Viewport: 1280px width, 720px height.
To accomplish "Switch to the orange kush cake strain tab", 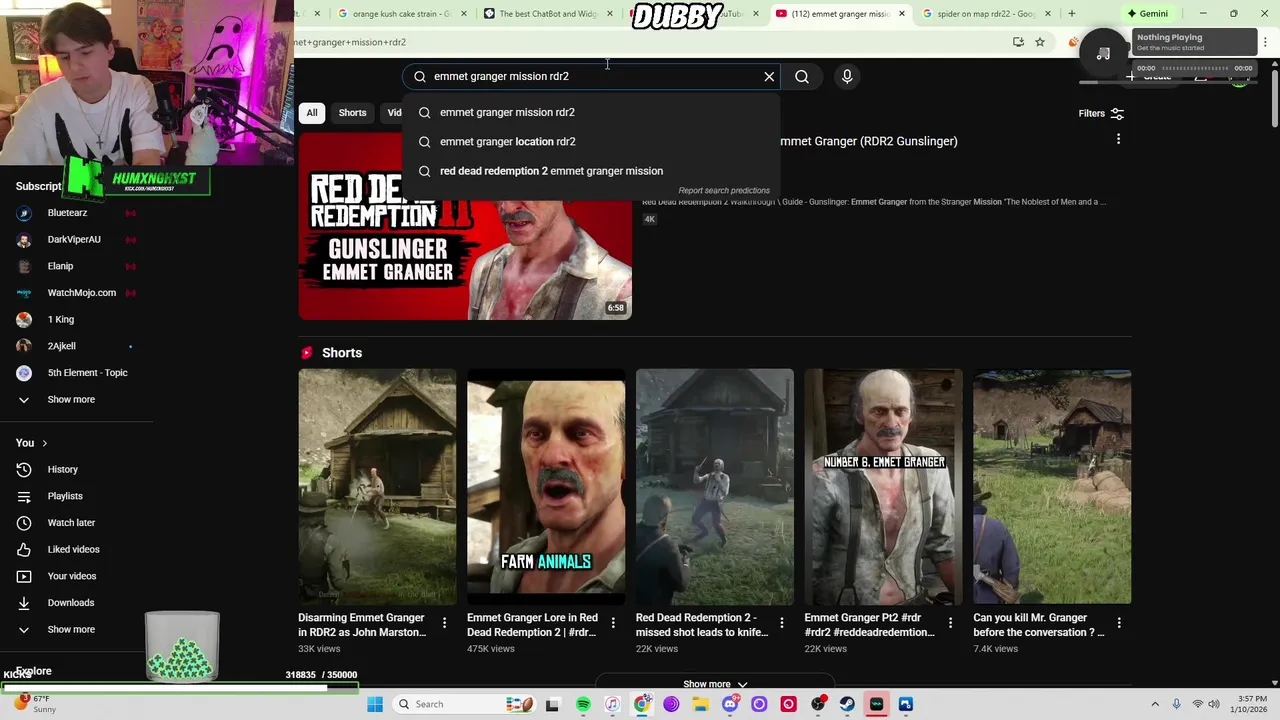I will tap(395, 13).
